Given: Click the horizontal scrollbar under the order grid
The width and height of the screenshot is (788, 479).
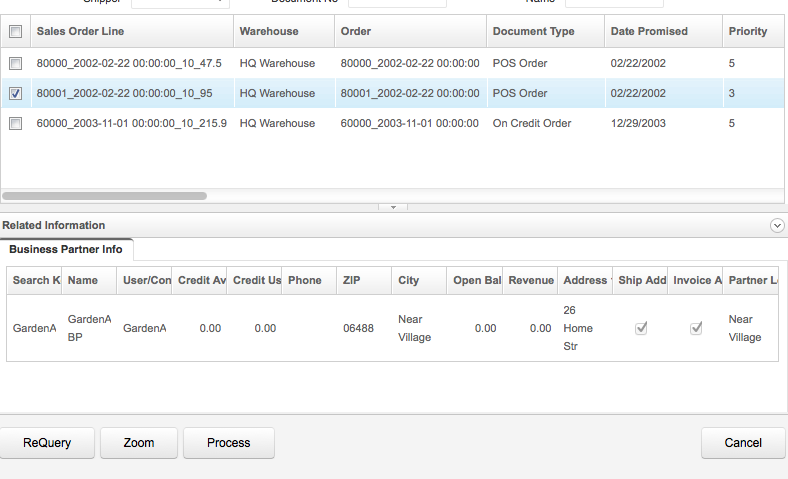Looking at the screenshot, I should 104,196.
